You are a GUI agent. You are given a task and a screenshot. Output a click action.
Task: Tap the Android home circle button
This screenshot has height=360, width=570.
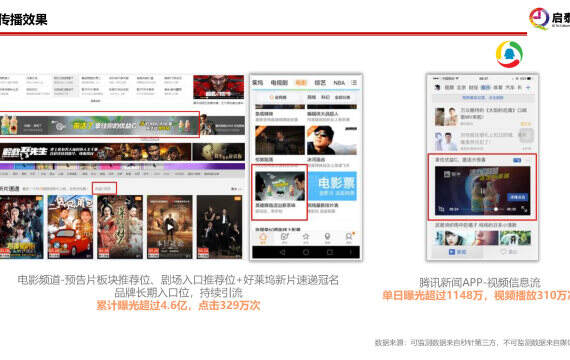(x=306, y=252)
